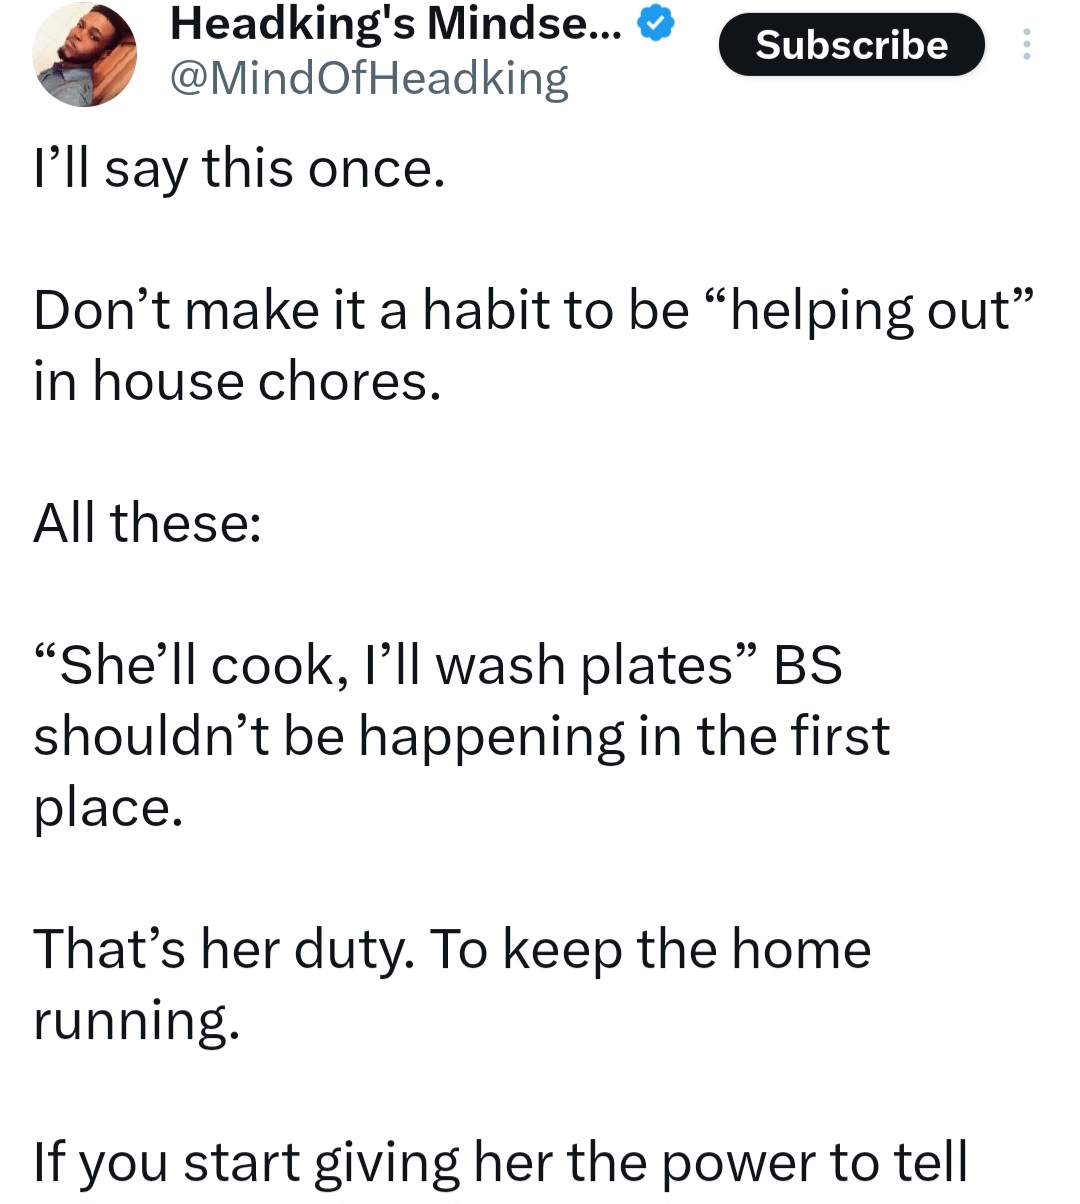Viewport: 1080px width, 1204px height.
Task: Click the line starting "Don't make it a habit"
Action: pos(360,310)
